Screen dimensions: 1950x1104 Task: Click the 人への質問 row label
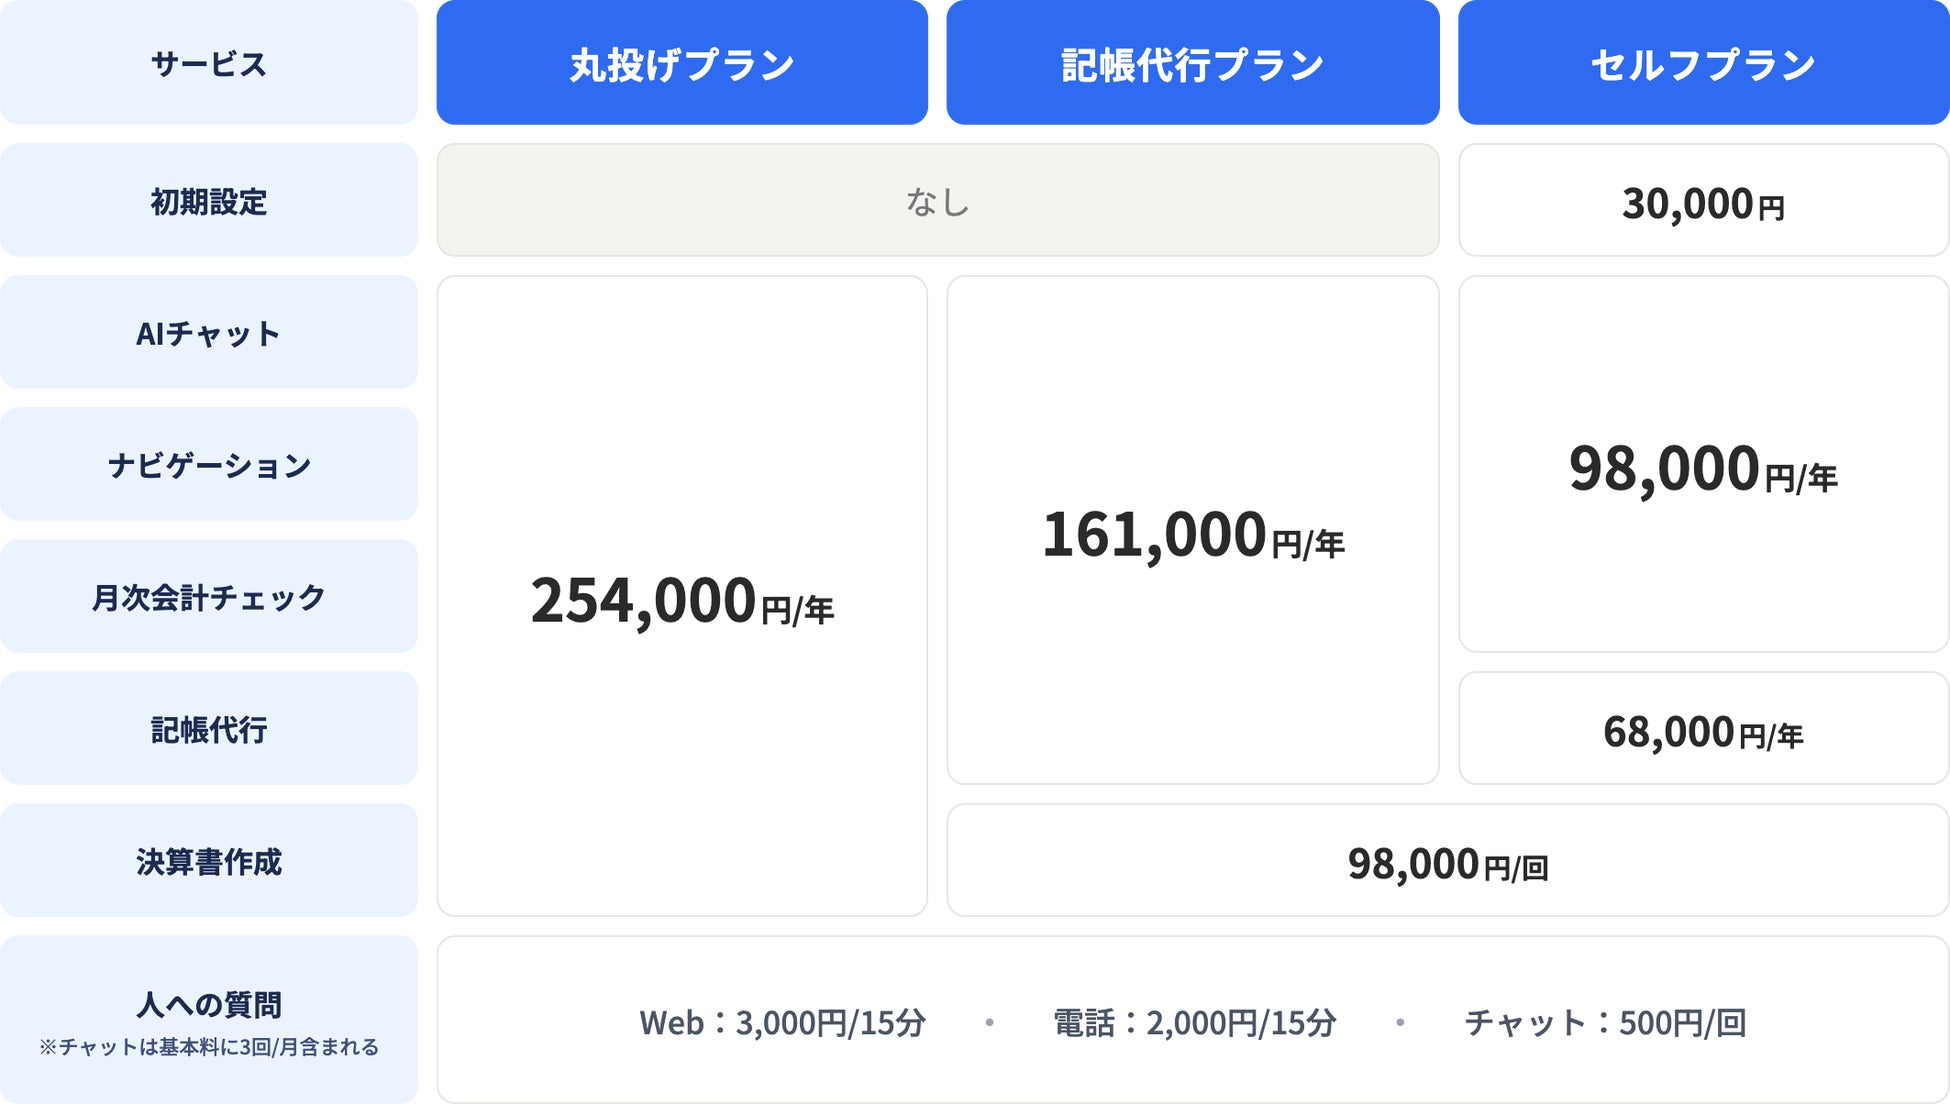209,1020
